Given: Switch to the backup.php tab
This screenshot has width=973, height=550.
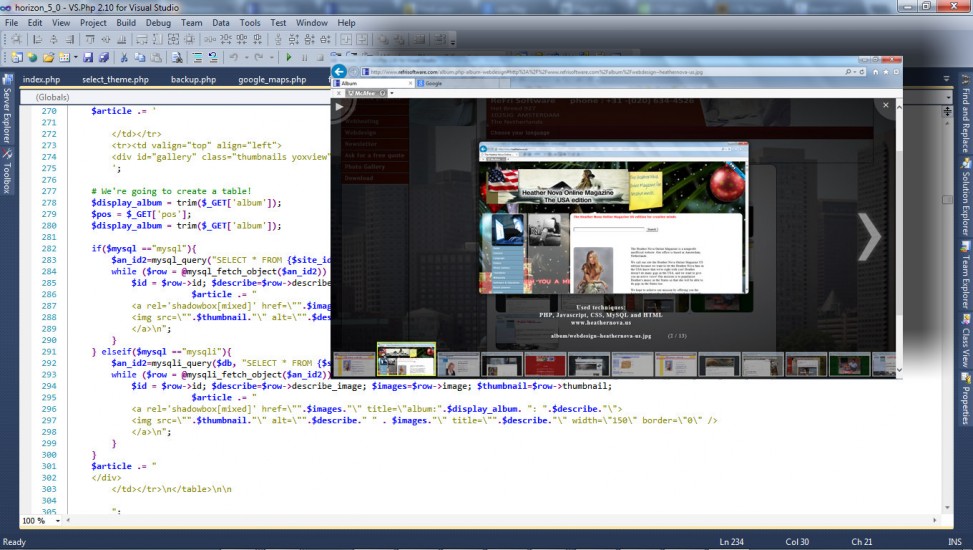Looking at the screenshot, I should pos(193,79).
